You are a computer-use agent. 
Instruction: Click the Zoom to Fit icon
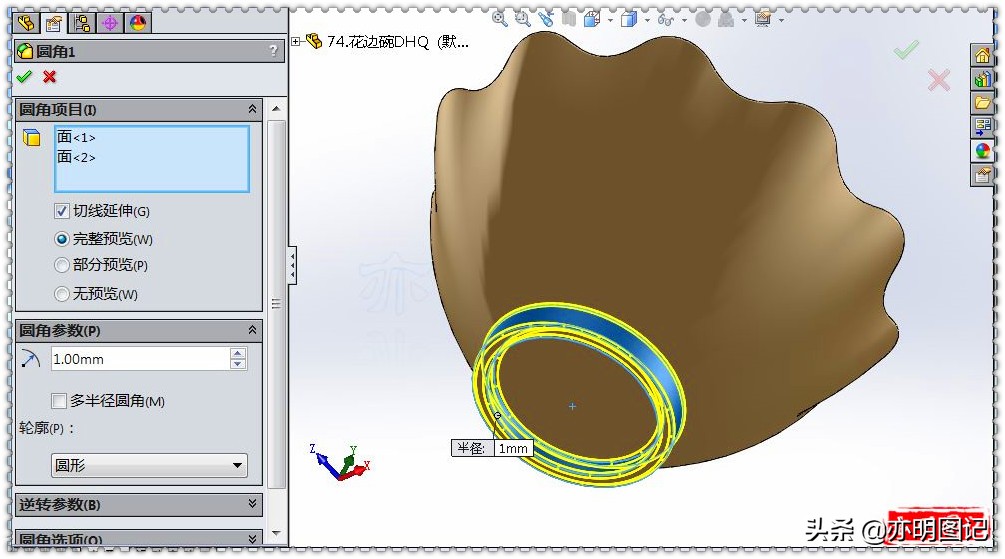(500, 19)
